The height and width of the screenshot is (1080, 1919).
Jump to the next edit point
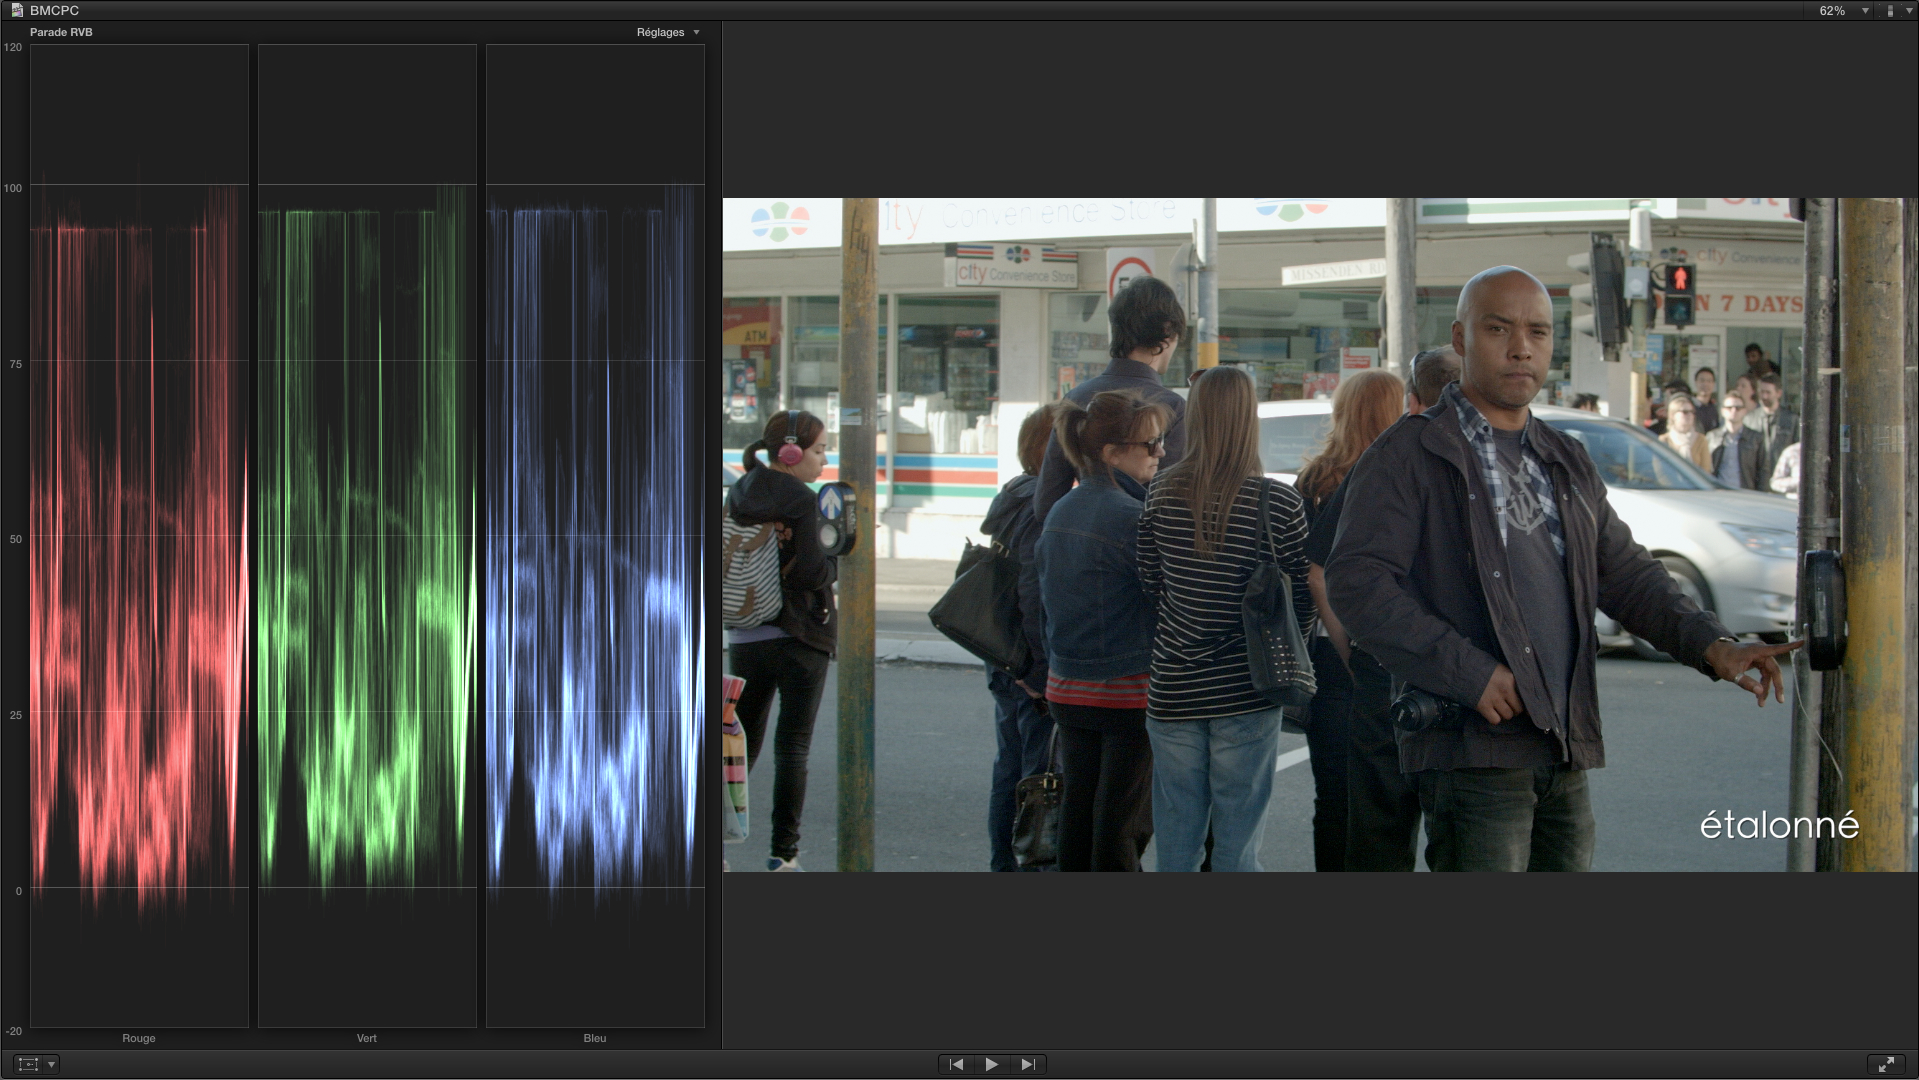[1027, 1064]
